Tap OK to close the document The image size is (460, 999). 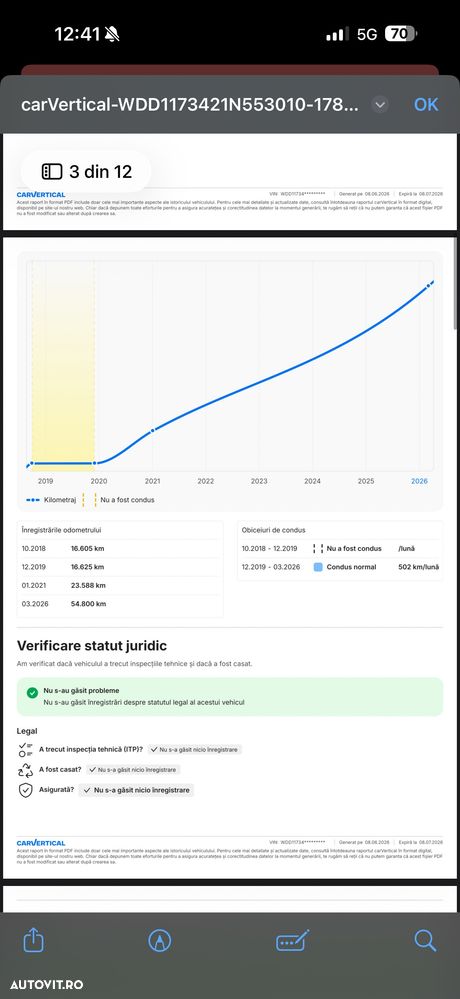[x=426, y=104]
